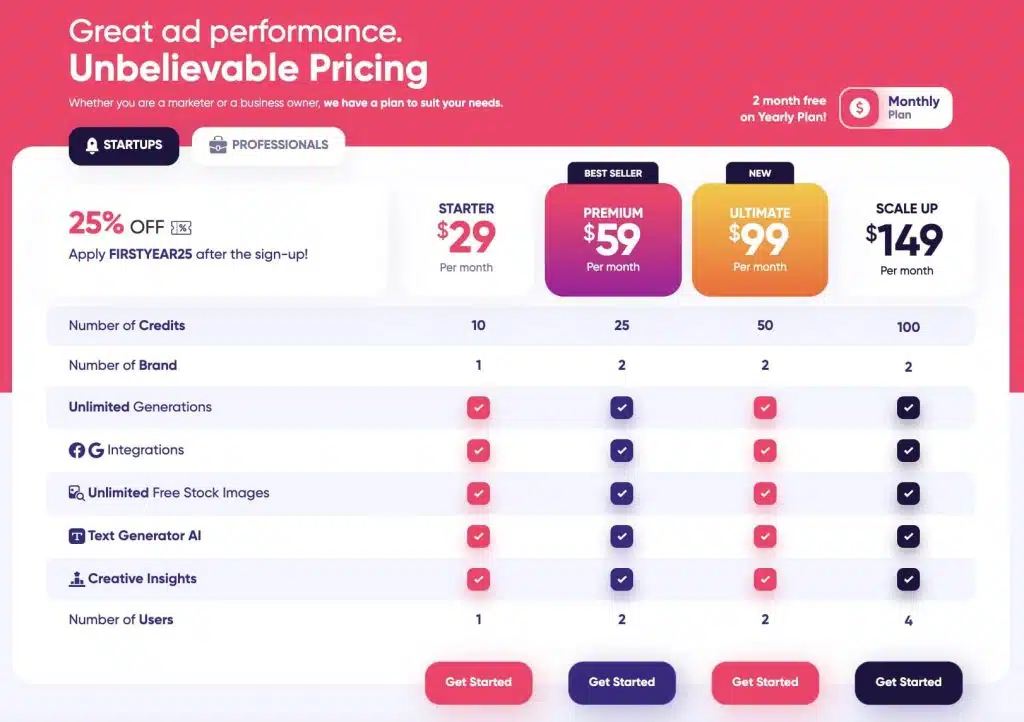
Task: Click the discount coupon icon next to 25% OFF
Action: (181, 228)
